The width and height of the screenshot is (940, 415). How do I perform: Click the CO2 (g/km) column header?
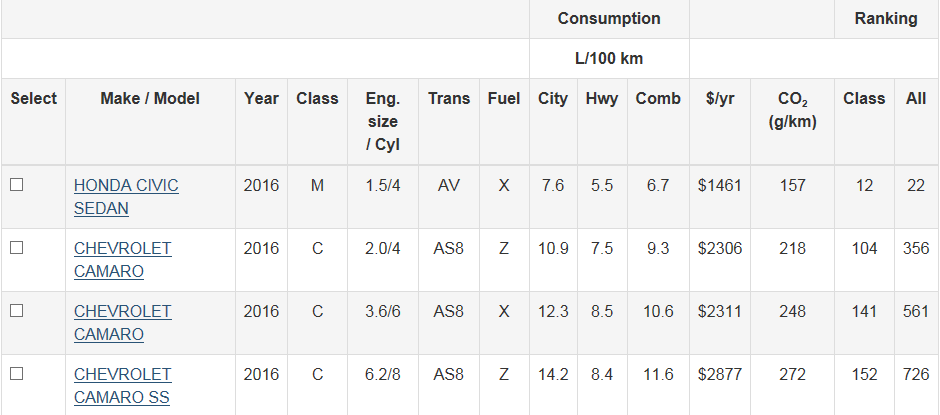tap(792, 110)
